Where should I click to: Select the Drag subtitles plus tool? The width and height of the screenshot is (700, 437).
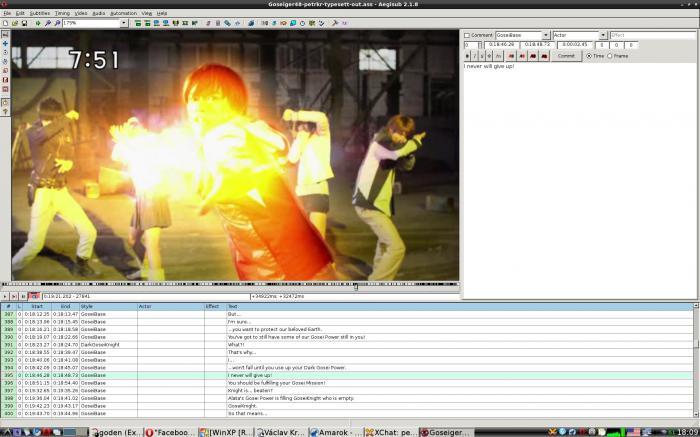(5, 43)
